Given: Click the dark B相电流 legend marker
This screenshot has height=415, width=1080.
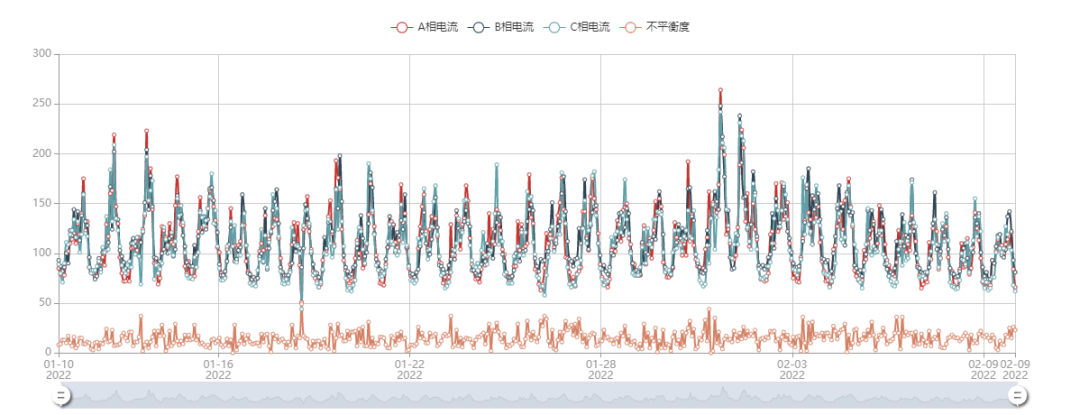Looking at the screenshot, I should click(479, 27).
